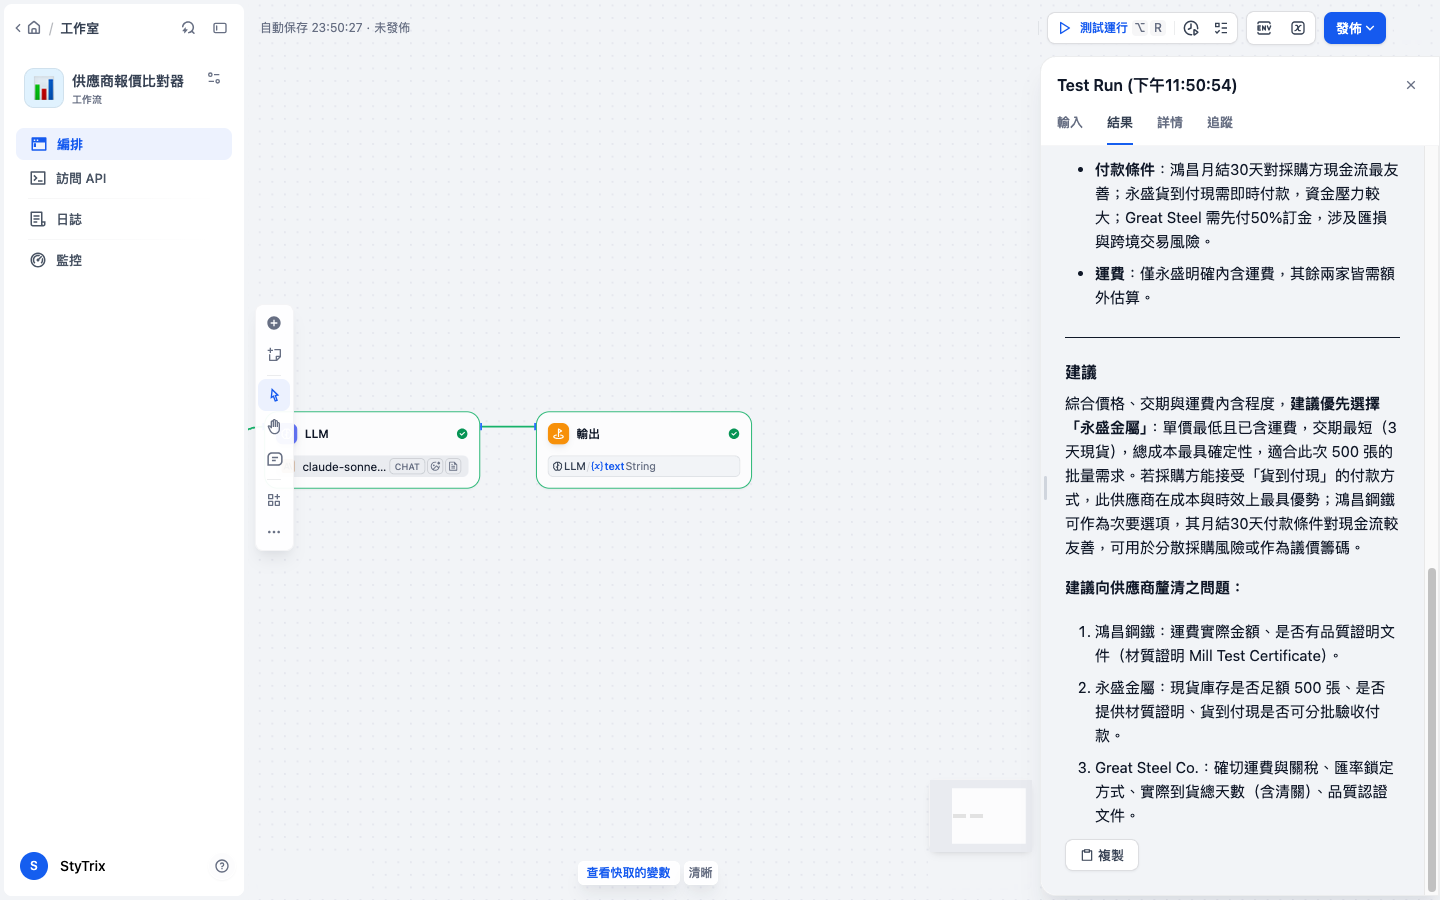Switch to the 輸入 tab
Image resolution: width=1440 pixels, height=900 pixels.
click(x=1070, y=123)
